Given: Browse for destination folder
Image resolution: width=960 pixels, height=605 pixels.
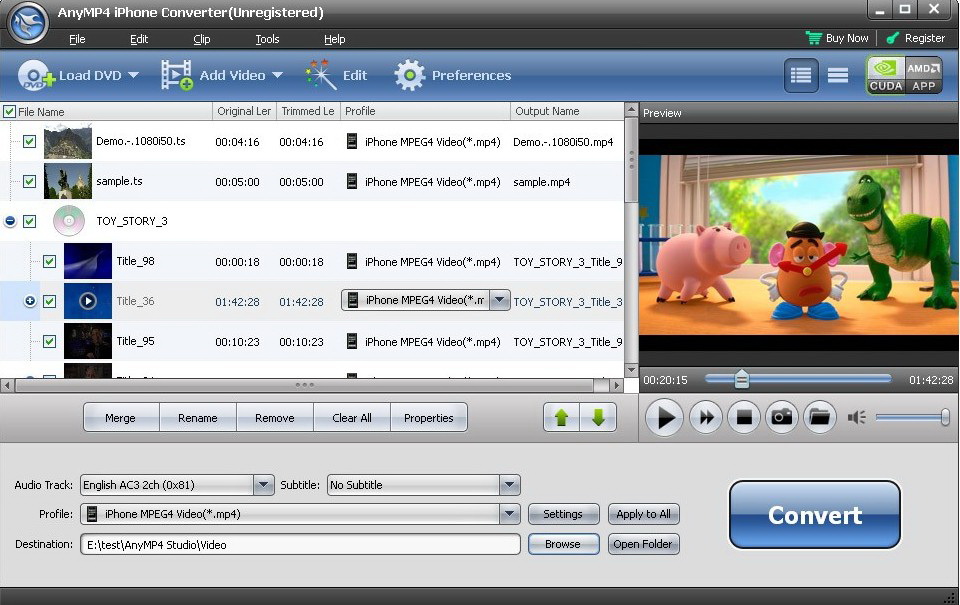Looking at the screenshot, I should [x=563, y=544].
